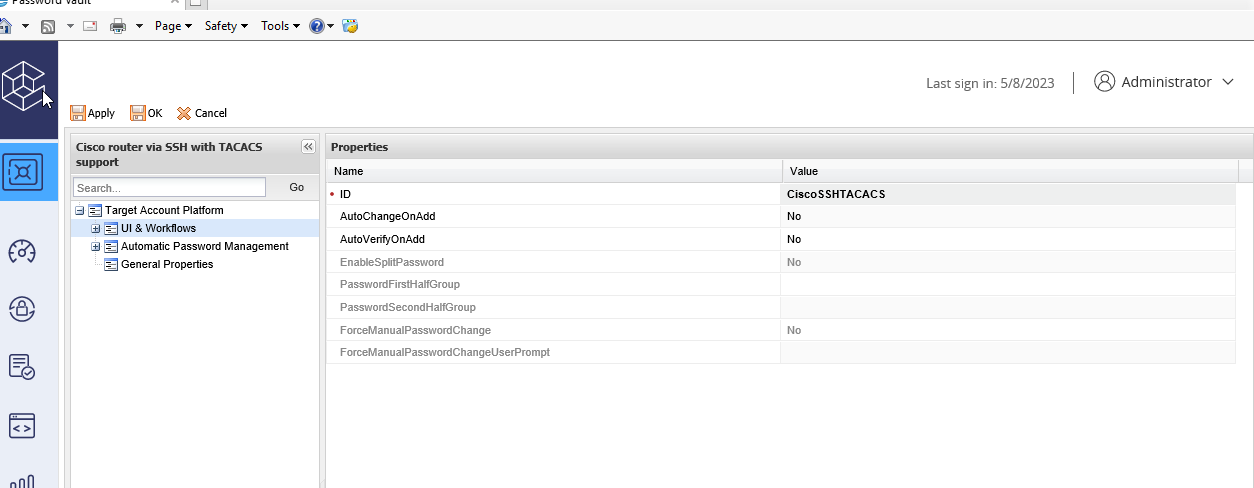Click the platform Search input field
Image resolution: width=1254 pixels, height=488 pixels.
(x=169, y=187)
